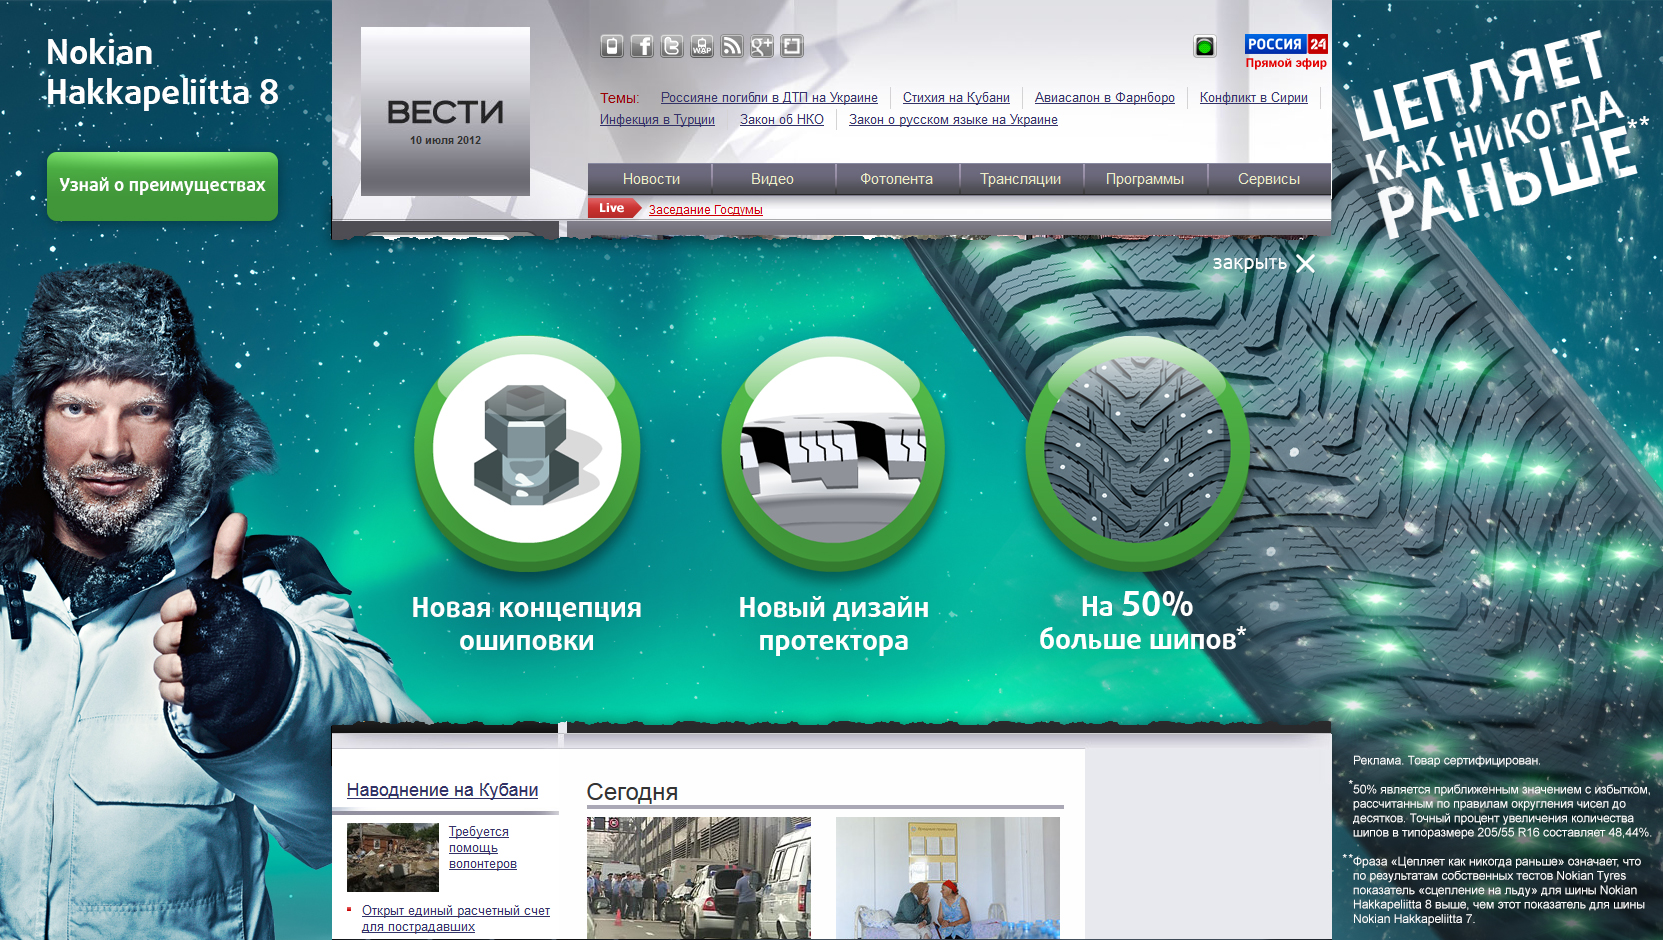Screen dimensions: 1663x940
Task: Click the stud concept circle image
Action: pyautogui.click(x=527, y=449)
